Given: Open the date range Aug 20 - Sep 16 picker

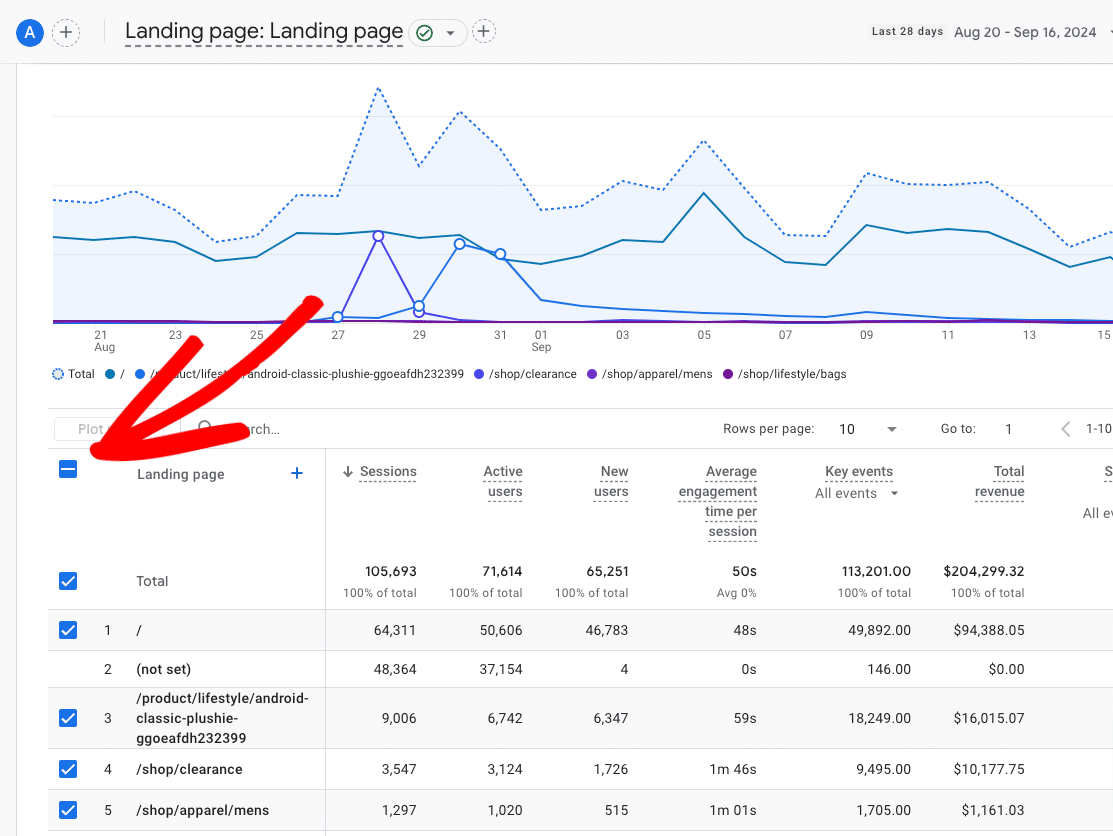Looking at the screenshot, I should tap(1025, 32).
